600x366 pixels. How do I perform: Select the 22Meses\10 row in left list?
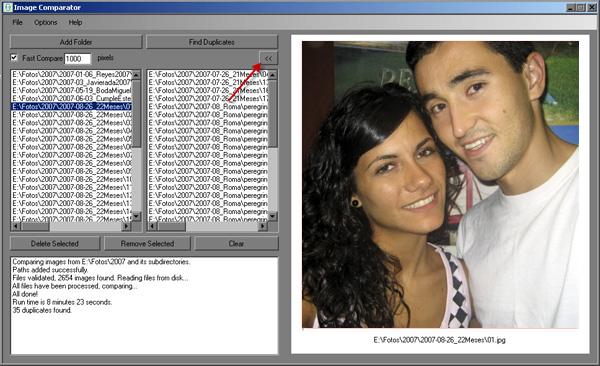pos(72,179)
